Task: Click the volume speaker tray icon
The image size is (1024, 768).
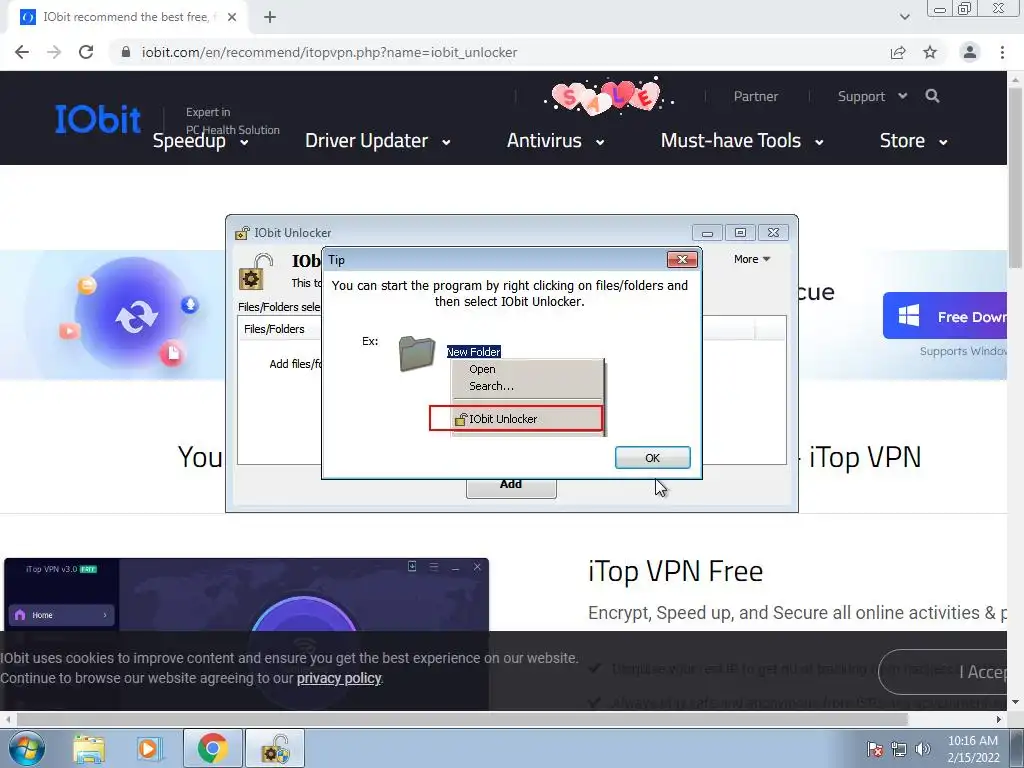Action: 922,750
